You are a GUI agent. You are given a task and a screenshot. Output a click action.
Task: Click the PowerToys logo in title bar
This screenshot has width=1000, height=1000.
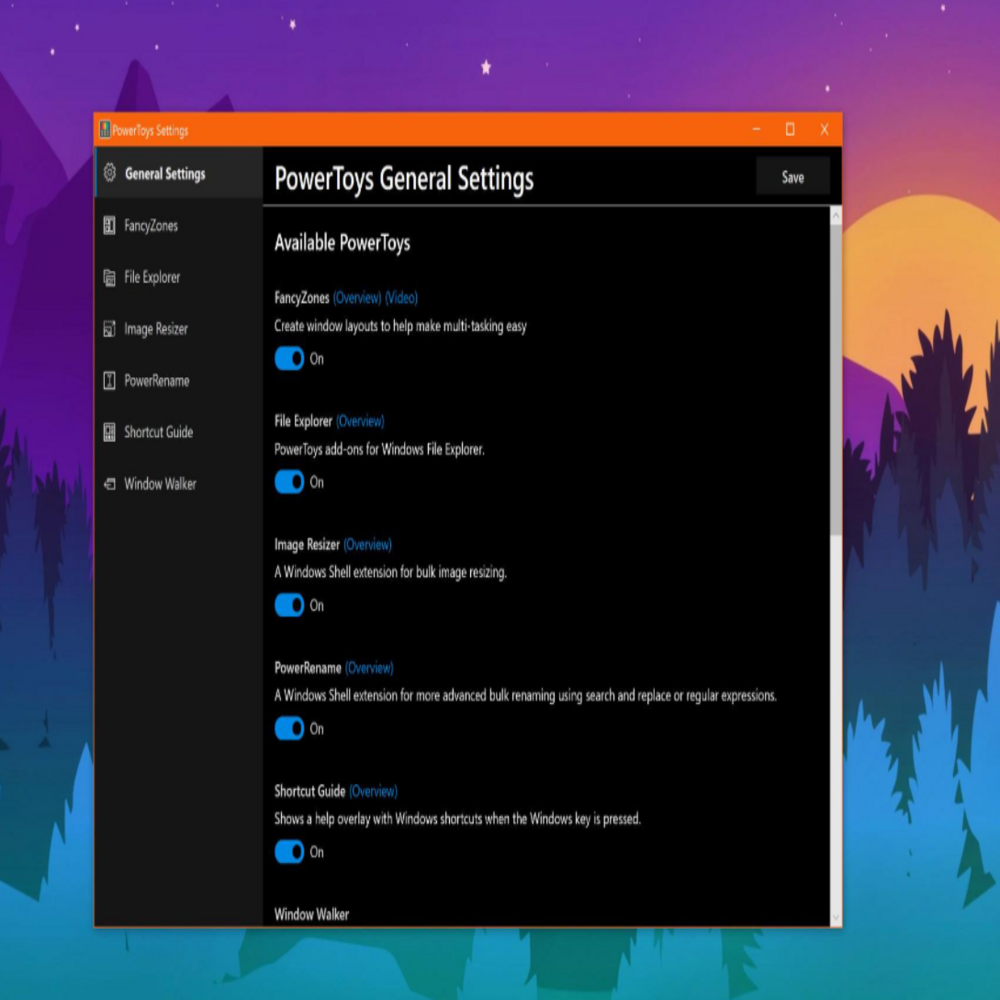click(x=105, y=129)
